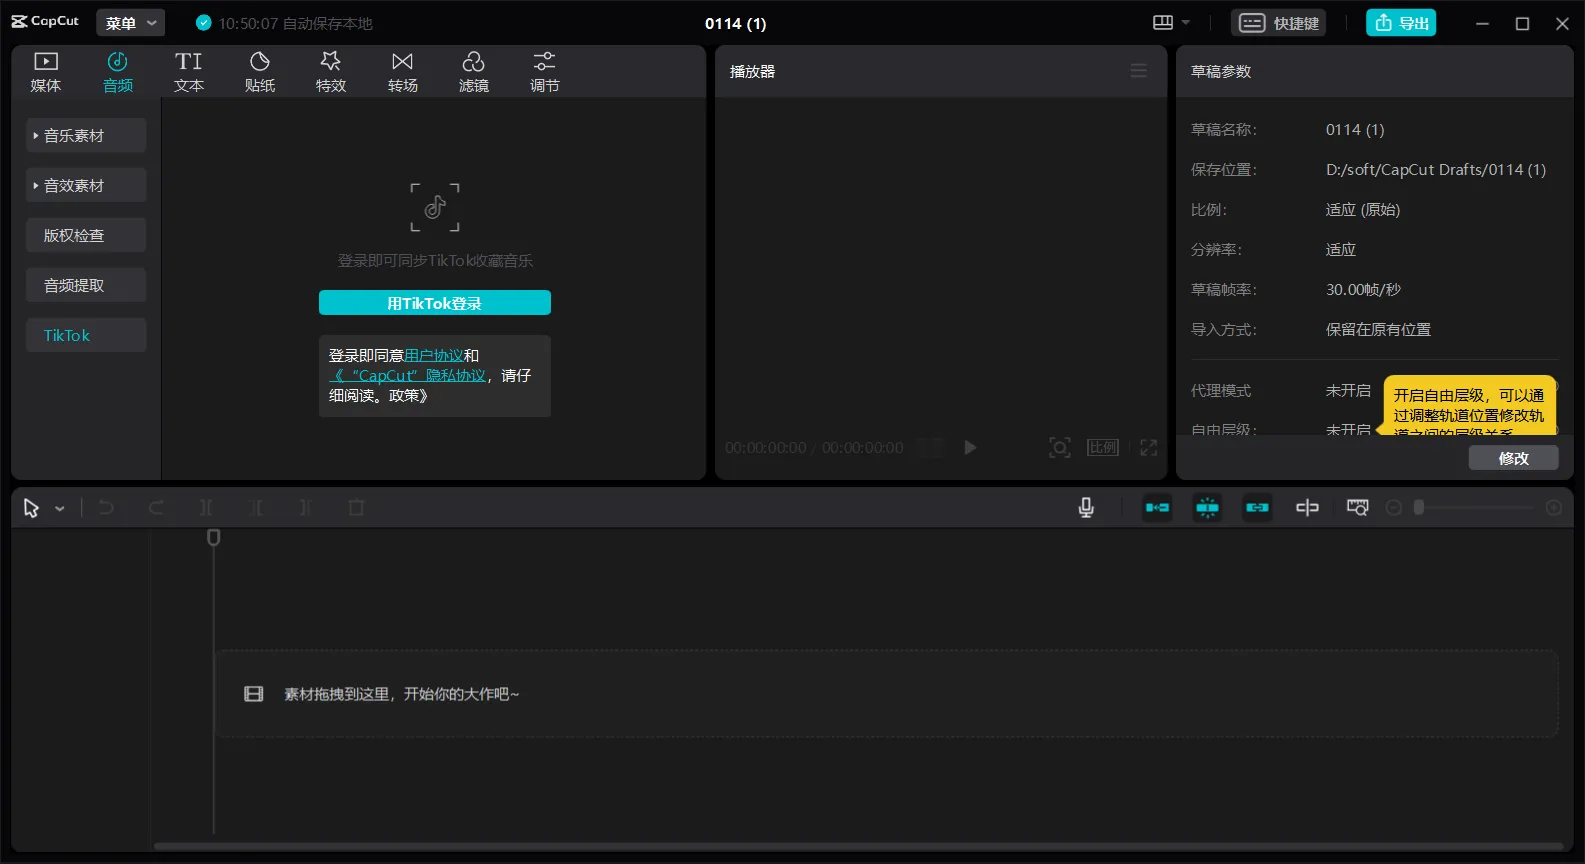This screenshot has width=1585, height=864.
Task: Open the Transitions (转场) panel
Action: pos(402,72)
